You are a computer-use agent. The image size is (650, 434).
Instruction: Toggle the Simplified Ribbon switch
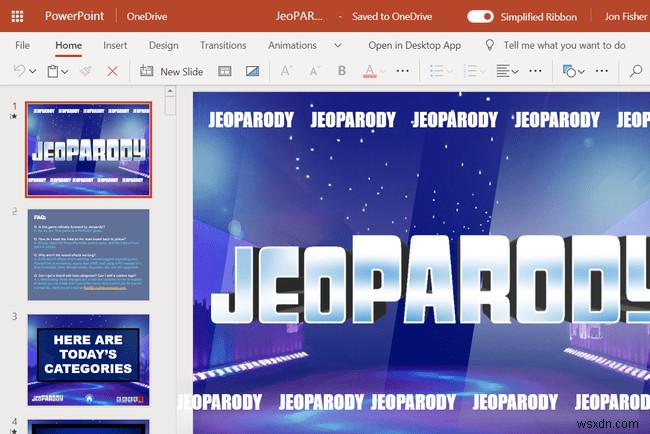(481, 16)
